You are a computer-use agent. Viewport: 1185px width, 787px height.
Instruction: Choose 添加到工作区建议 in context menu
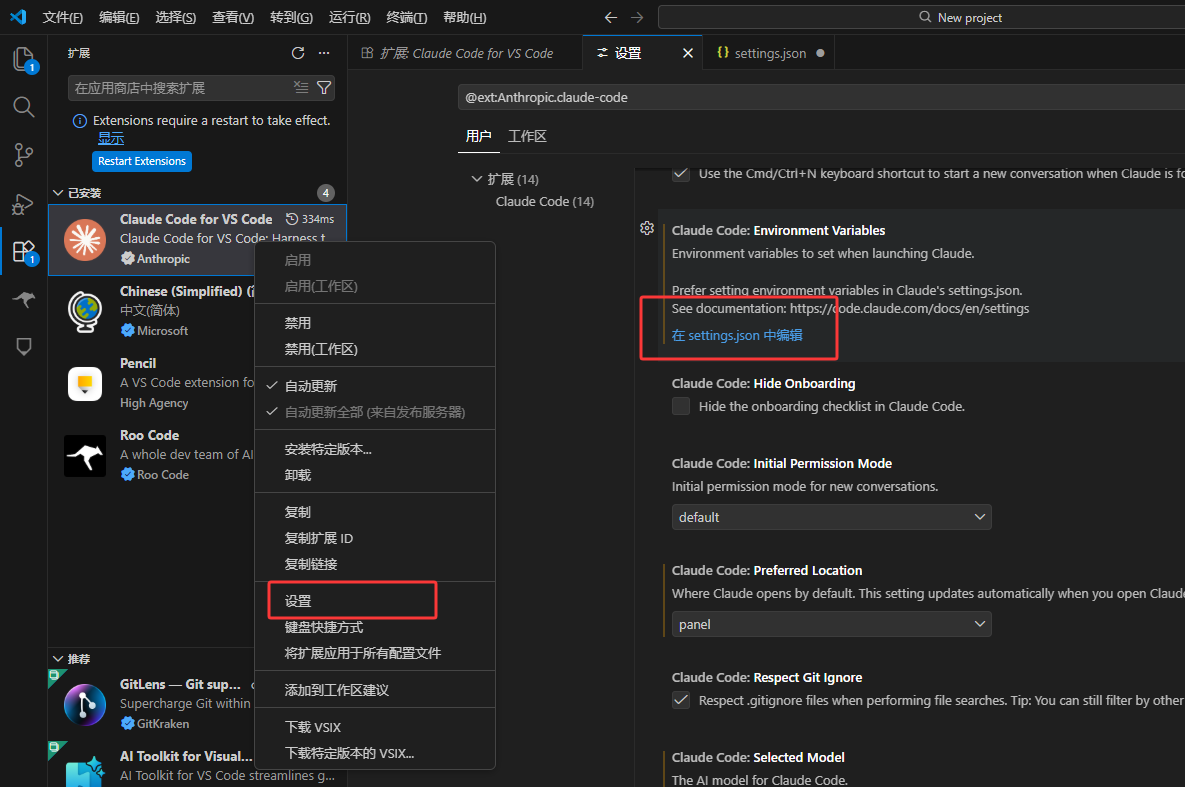[375, 690]
